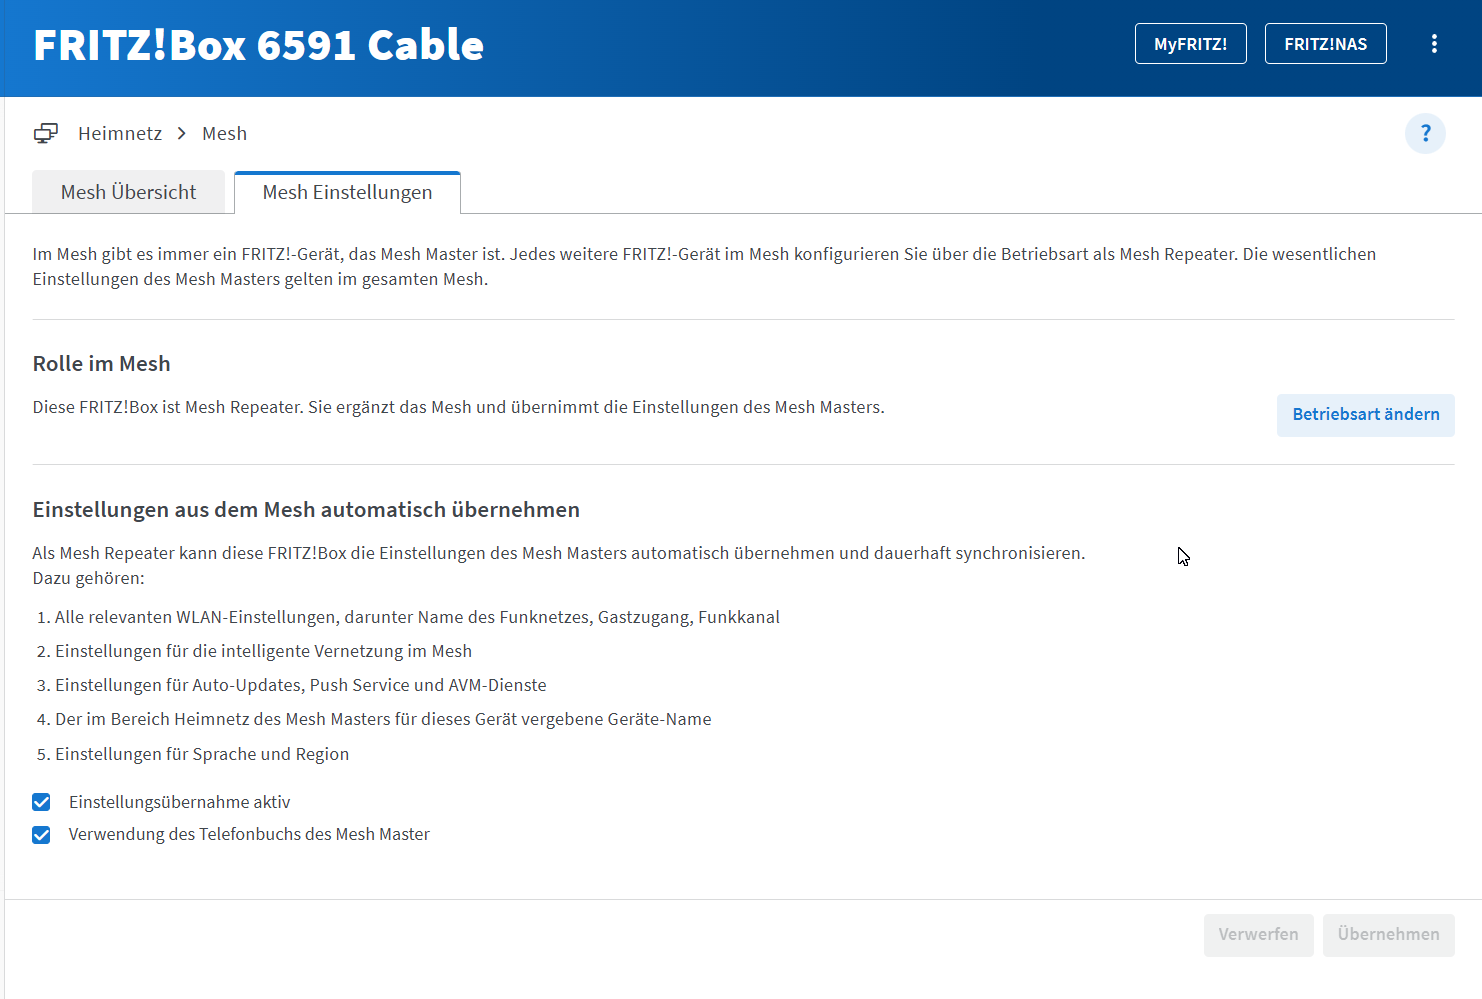
Task: Open MyFRITZ! from the header
Action: (x=1190, y=44)
